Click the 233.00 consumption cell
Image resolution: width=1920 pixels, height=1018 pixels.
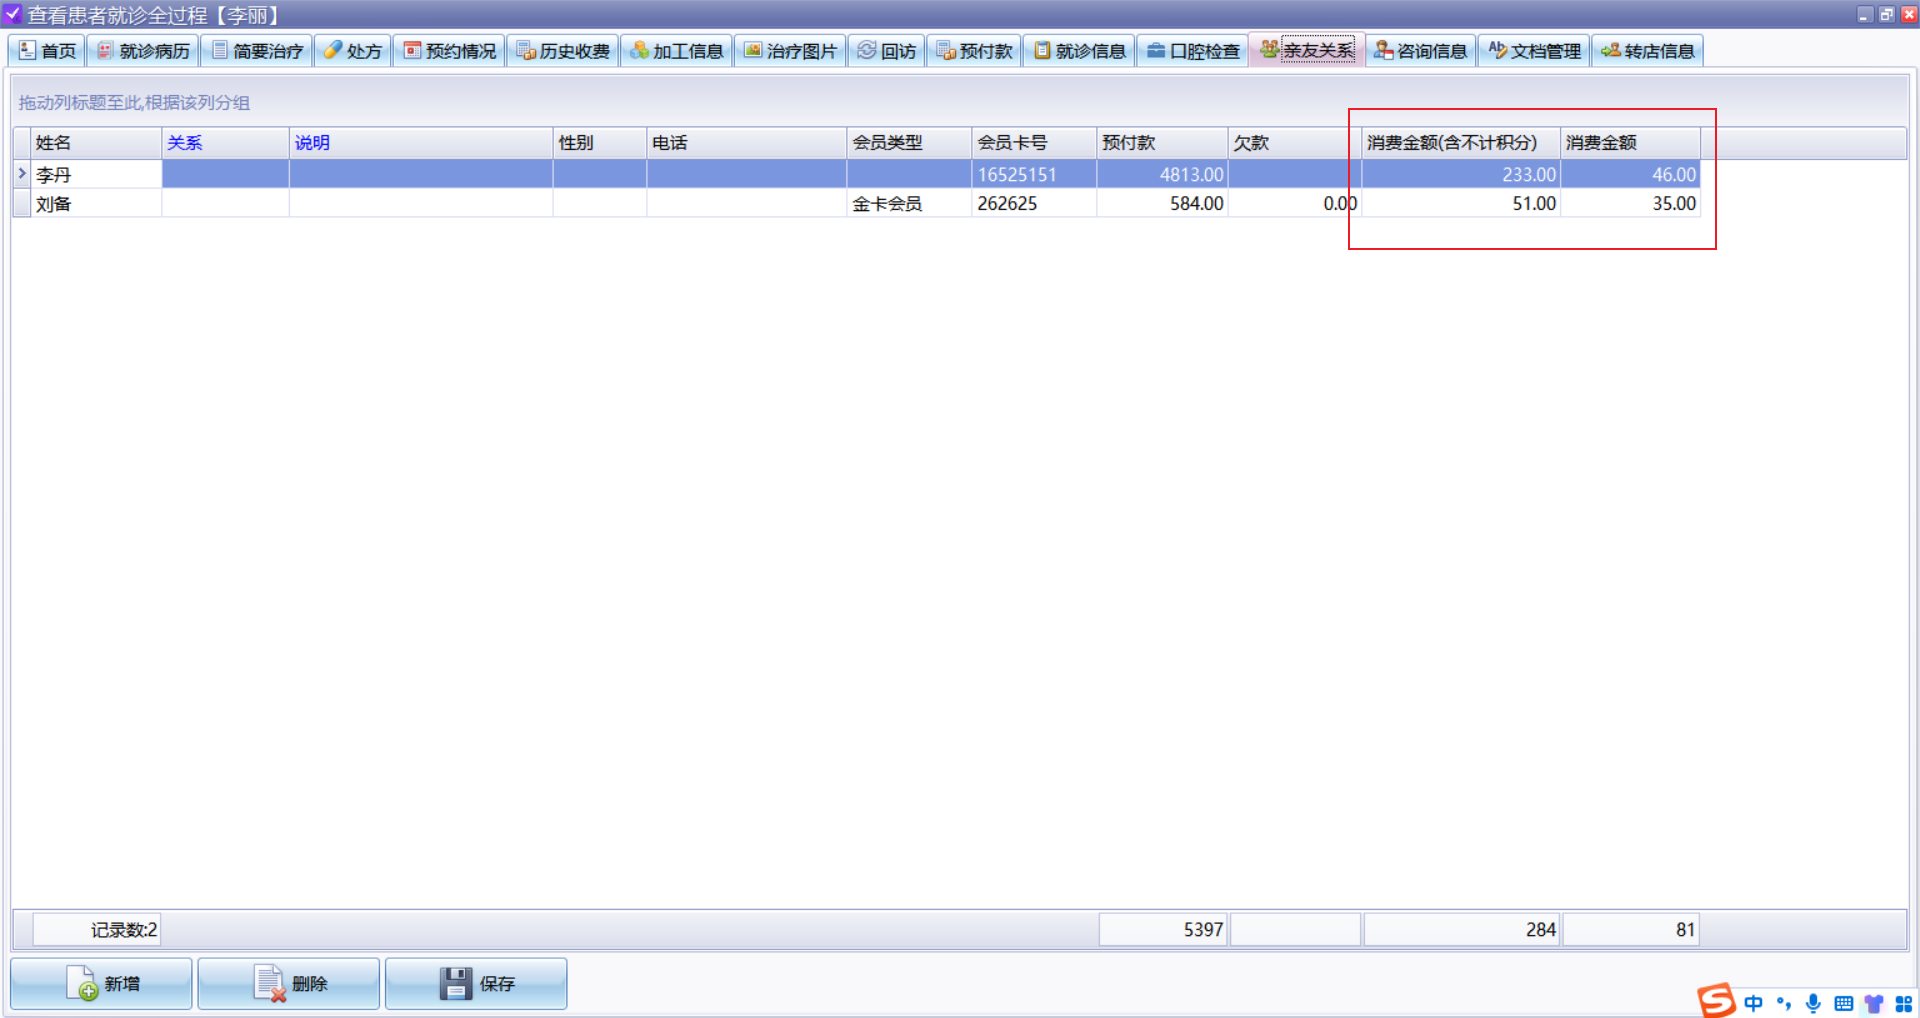click(x=1461, y=175)
